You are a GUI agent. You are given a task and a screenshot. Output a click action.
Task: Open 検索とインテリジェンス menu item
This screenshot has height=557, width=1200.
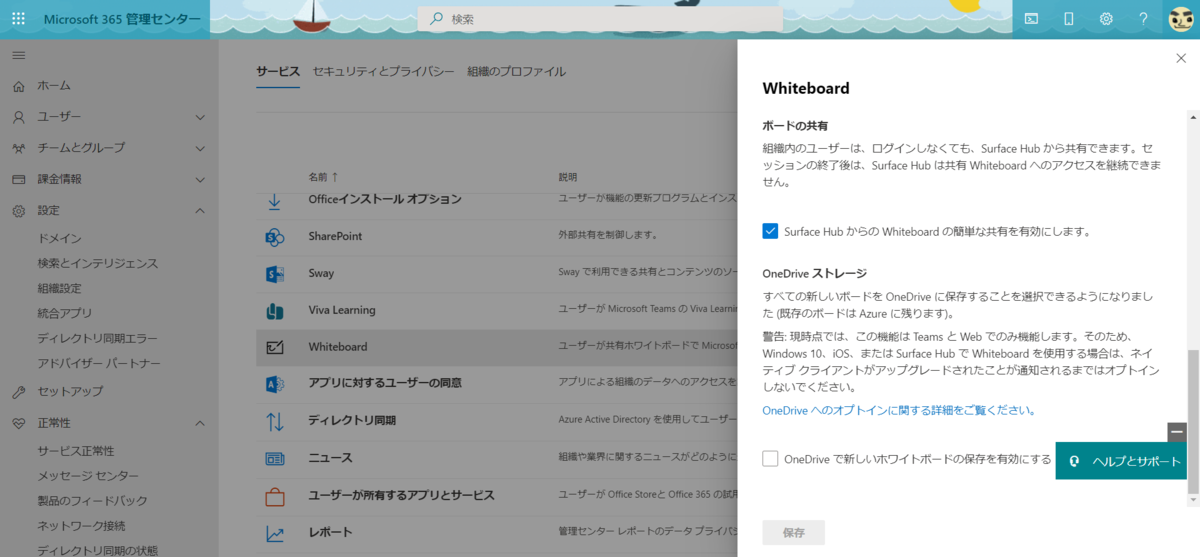point(98,263)
